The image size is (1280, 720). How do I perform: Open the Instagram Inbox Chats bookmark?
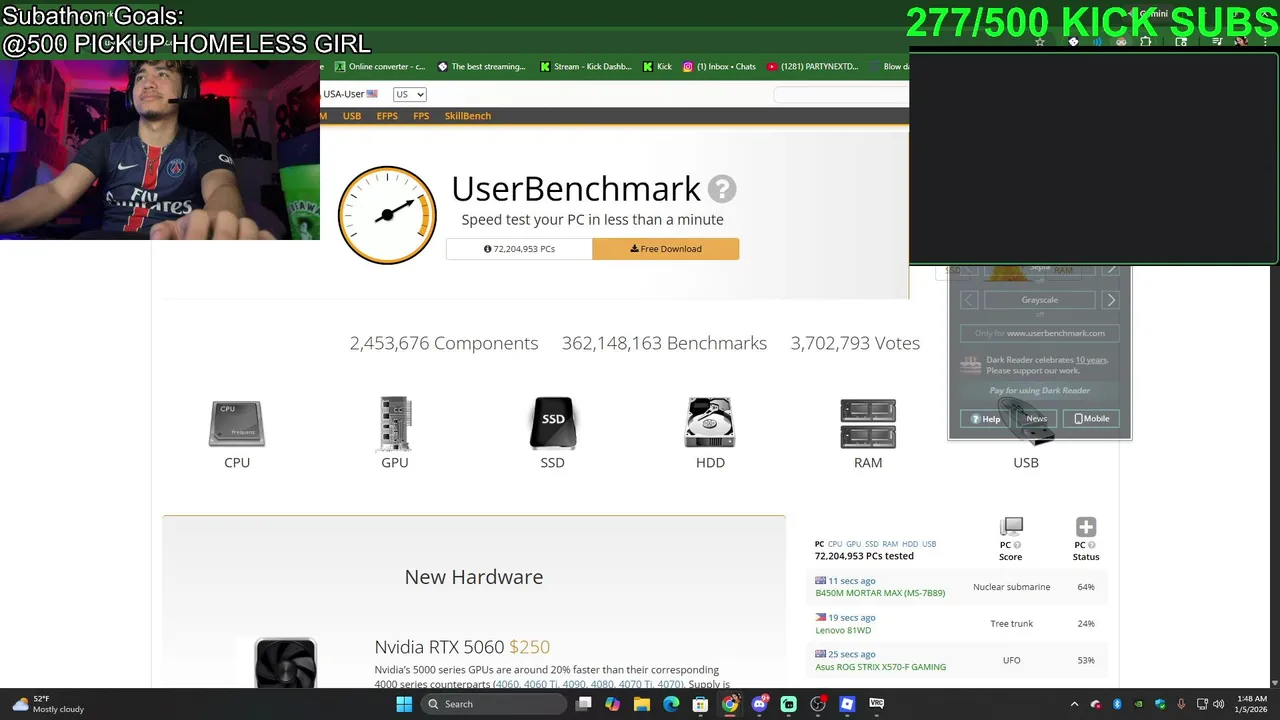coord(719,67)
